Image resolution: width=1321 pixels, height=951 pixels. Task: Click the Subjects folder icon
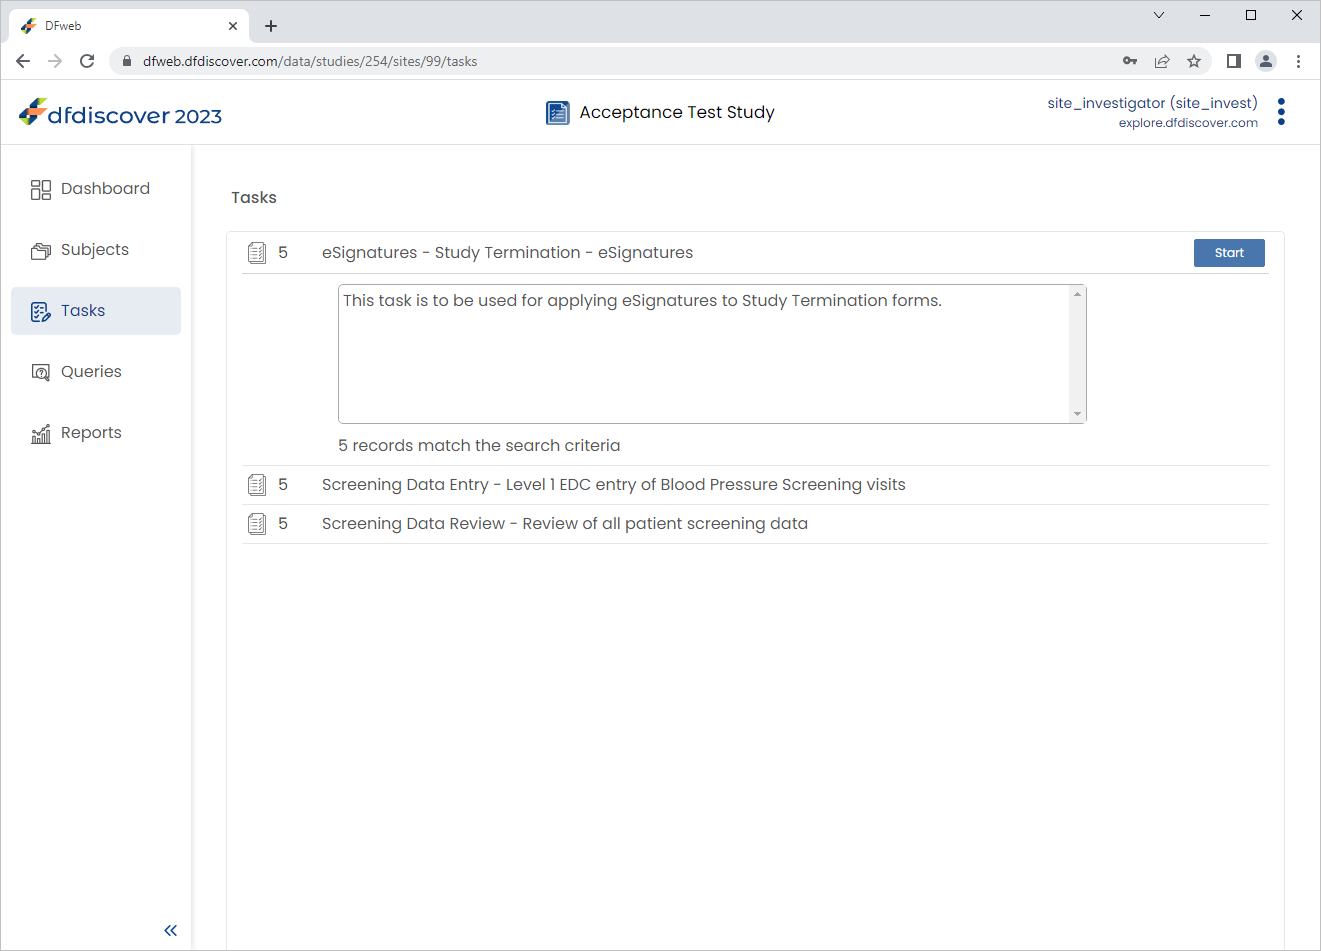coord(40,251)
